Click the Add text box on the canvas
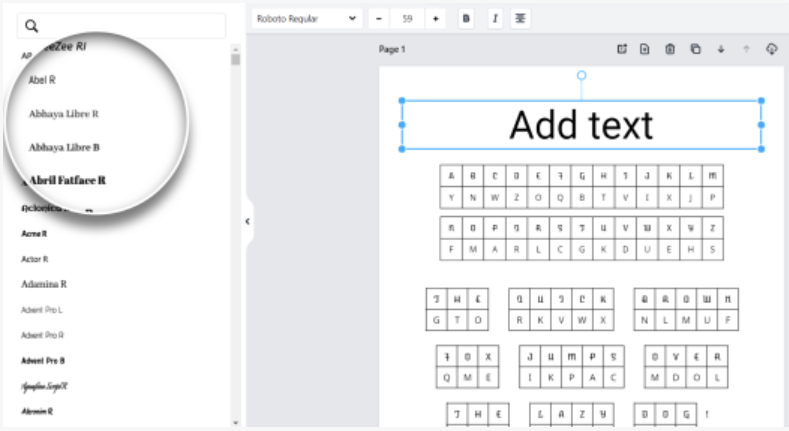Viewport: 789px width, 431px height. (581, 125)
